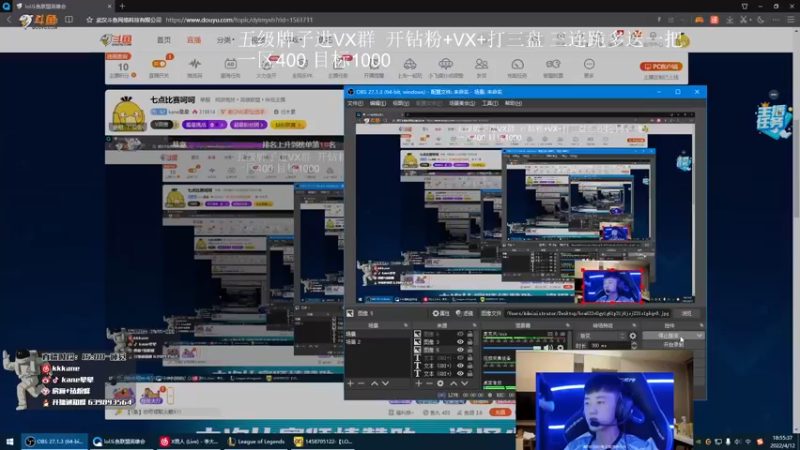Click the image file path field in OBS
Image resolution: width=800 pixels, height=450 pixels.
click(588, 313)
